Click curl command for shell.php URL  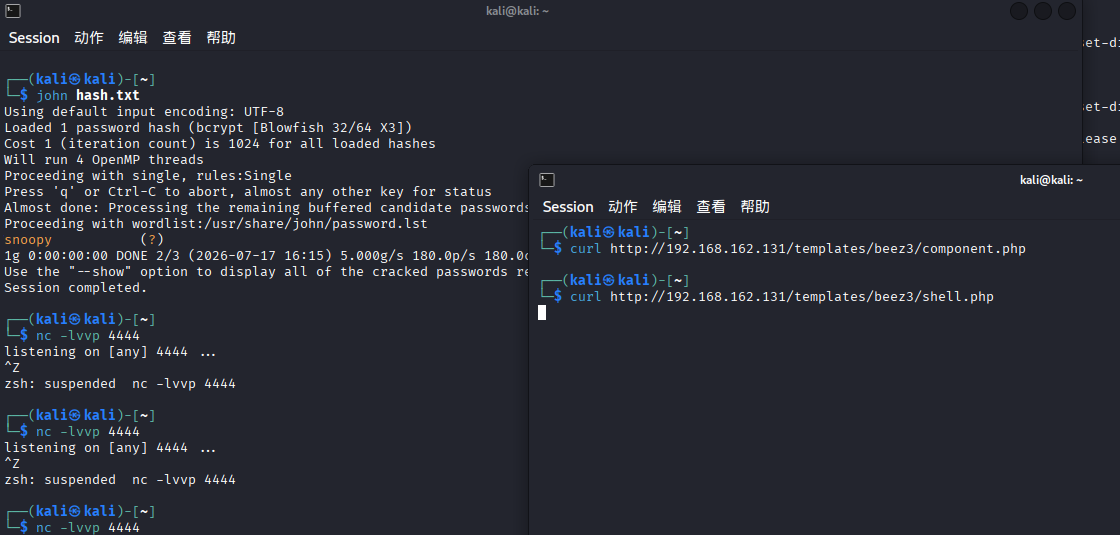(782, 296)
